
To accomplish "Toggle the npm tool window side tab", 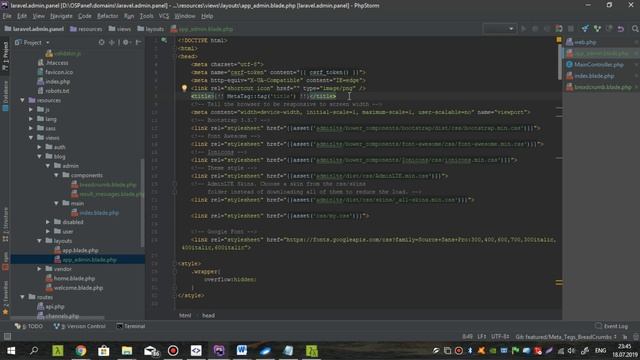I will click(x=5, y=262).
